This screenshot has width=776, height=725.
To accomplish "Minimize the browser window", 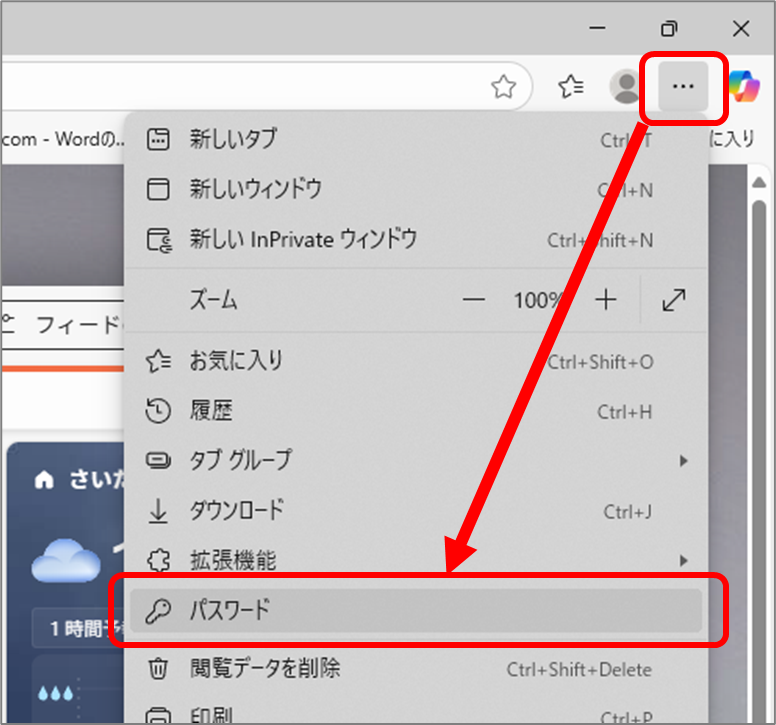I will 597,28.
